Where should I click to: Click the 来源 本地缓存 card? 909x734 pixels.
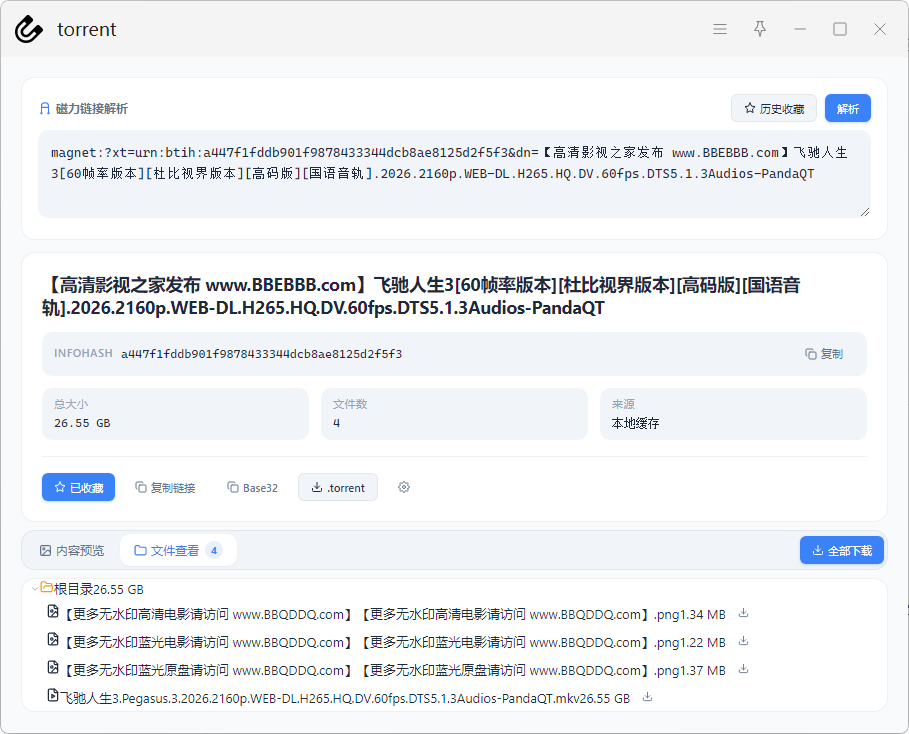[x=733, y=414]
